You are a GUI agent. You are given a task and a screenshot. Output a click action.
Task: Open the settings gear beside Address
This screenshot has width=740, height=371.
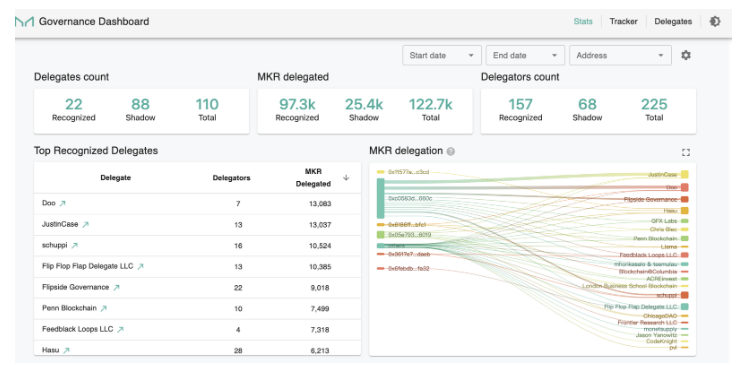[x=686, y=55]
